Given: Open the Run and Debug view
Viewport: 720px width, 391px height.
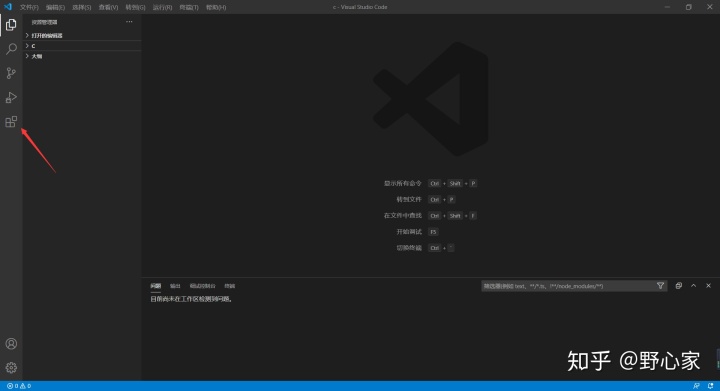Looking at the screenshot, I should 11,97.
